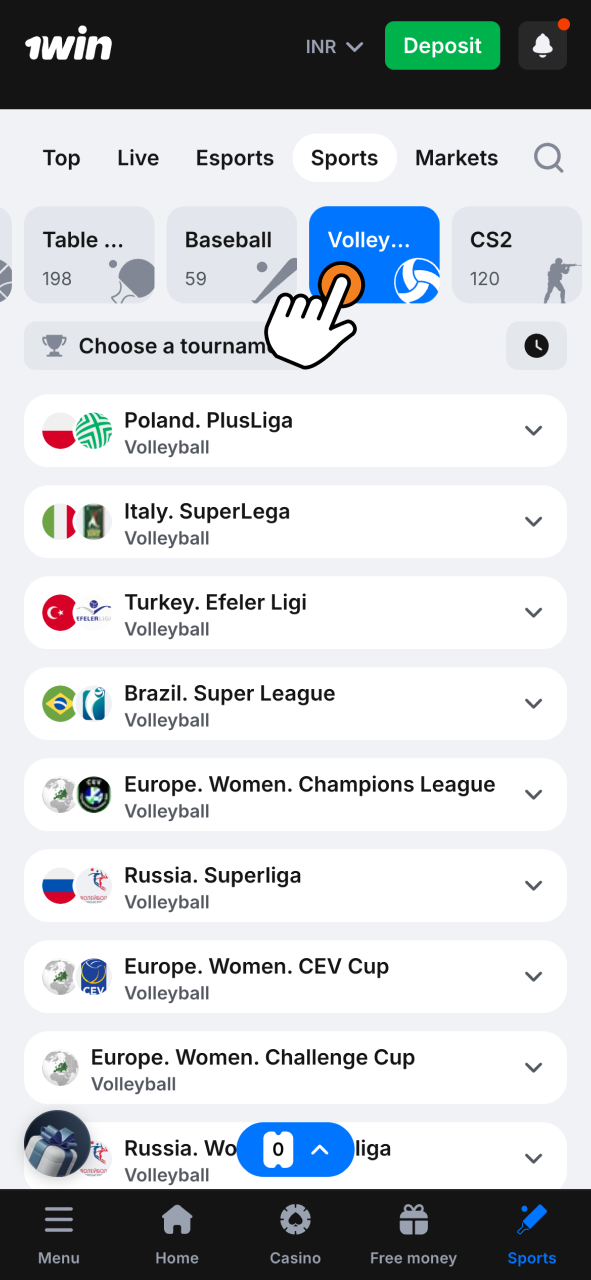Open the Casino section icon
Image resolution: width=591 pixels, height=1280 pixels.
(295, 1219)
